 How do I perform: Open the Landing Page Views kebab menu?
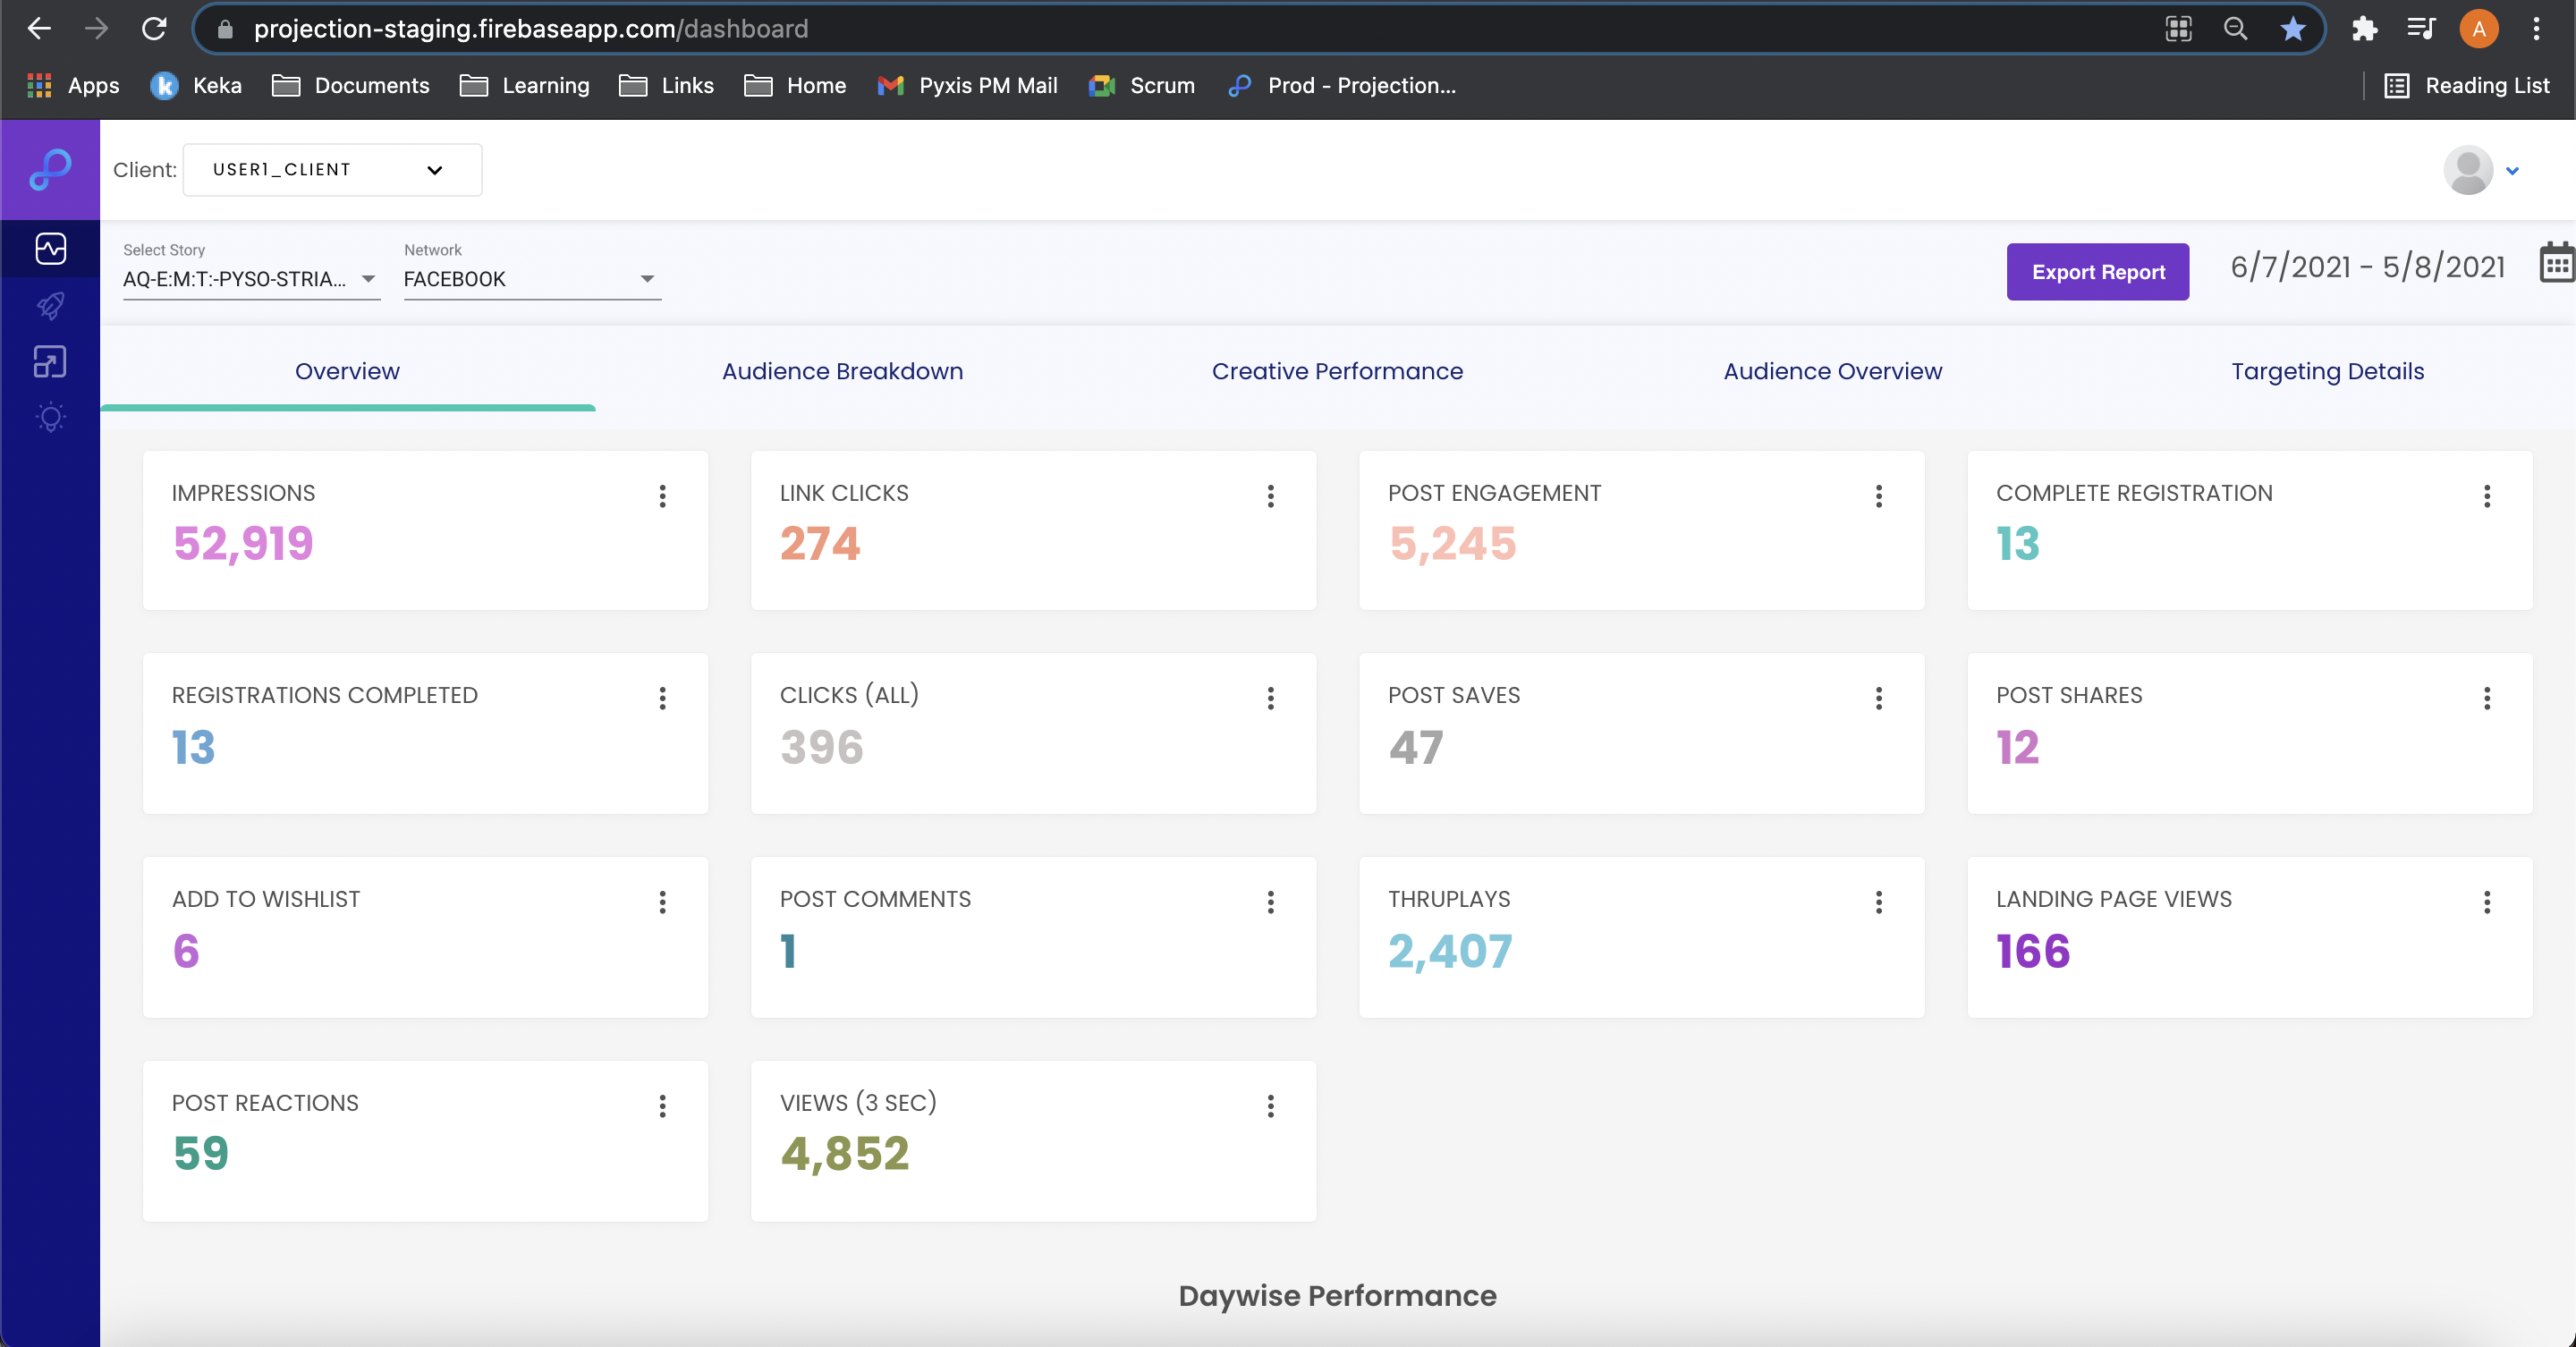coord(2487,903)
